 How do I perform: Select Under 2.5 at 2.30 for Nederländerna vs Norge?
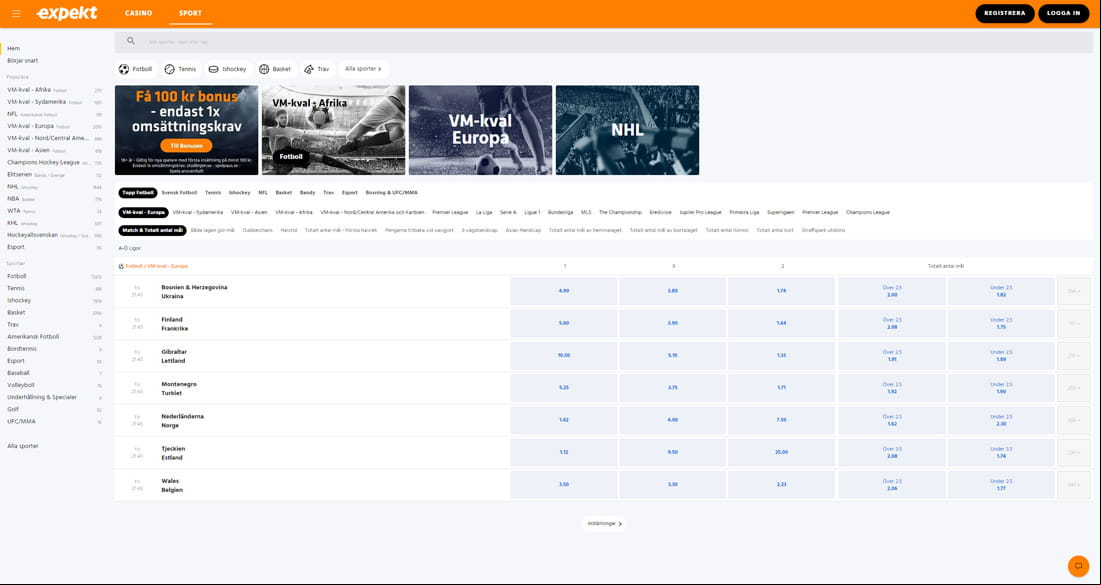1001,420
